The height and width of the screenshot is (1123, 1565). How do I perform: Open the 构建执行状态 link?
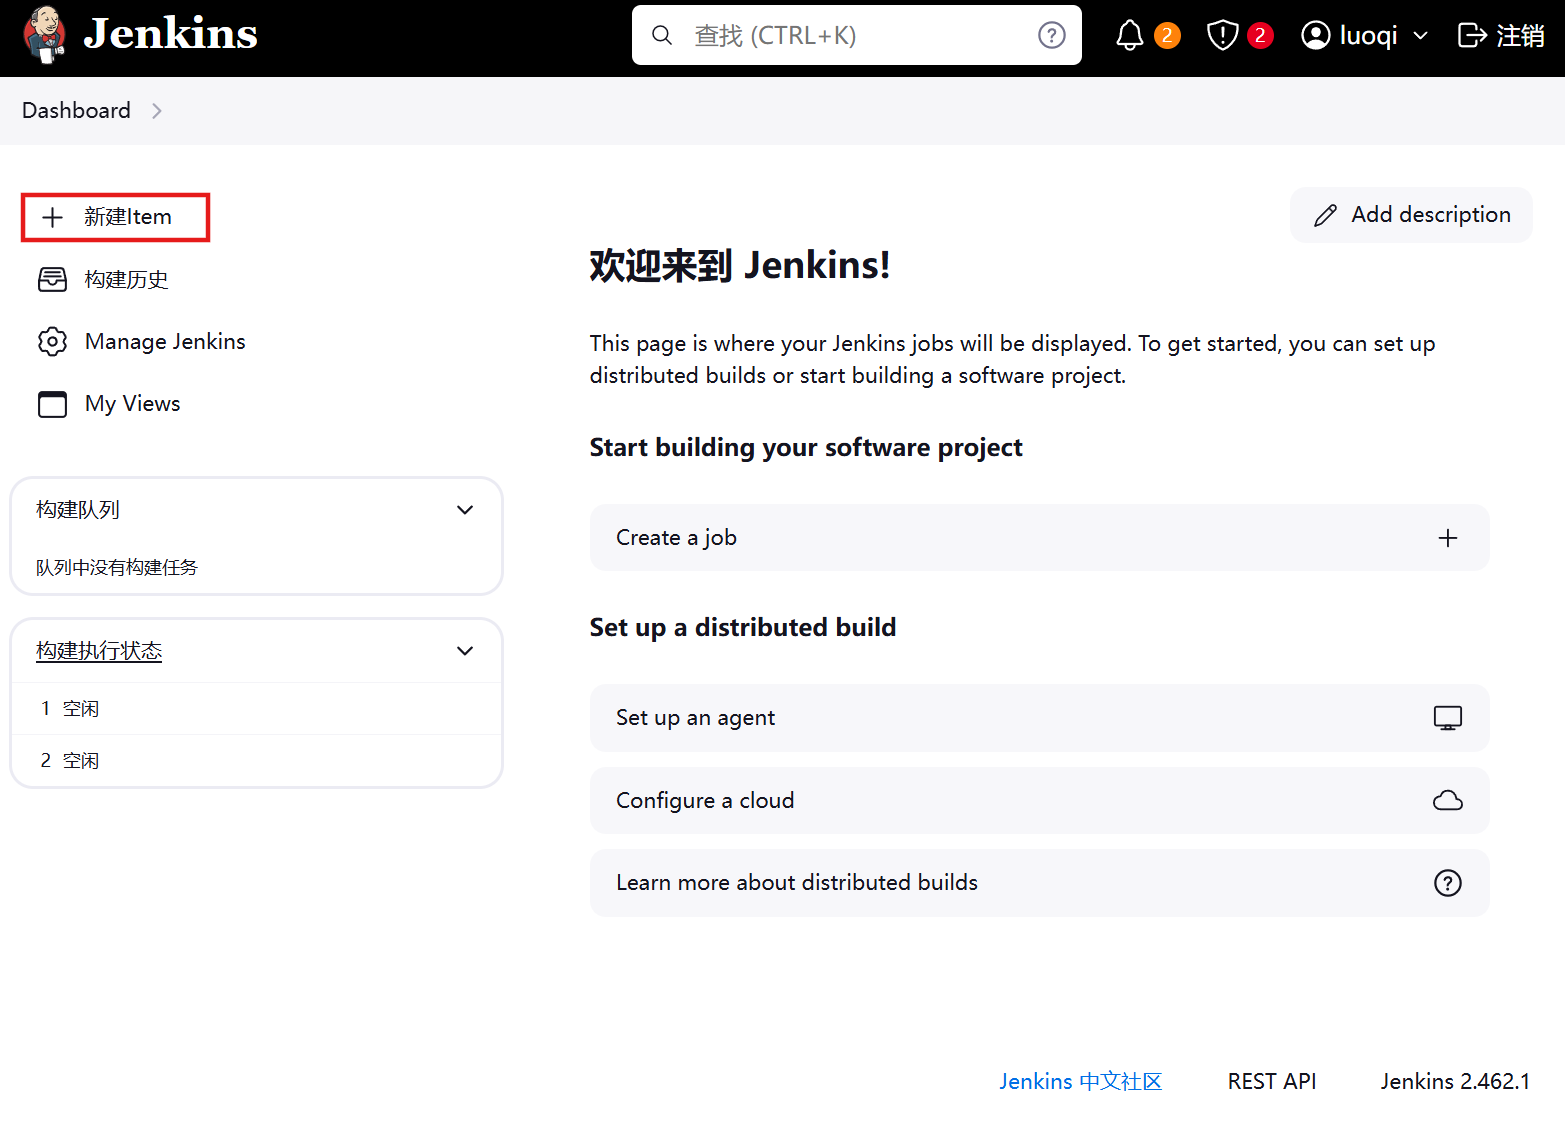click(x=99, y=651)
